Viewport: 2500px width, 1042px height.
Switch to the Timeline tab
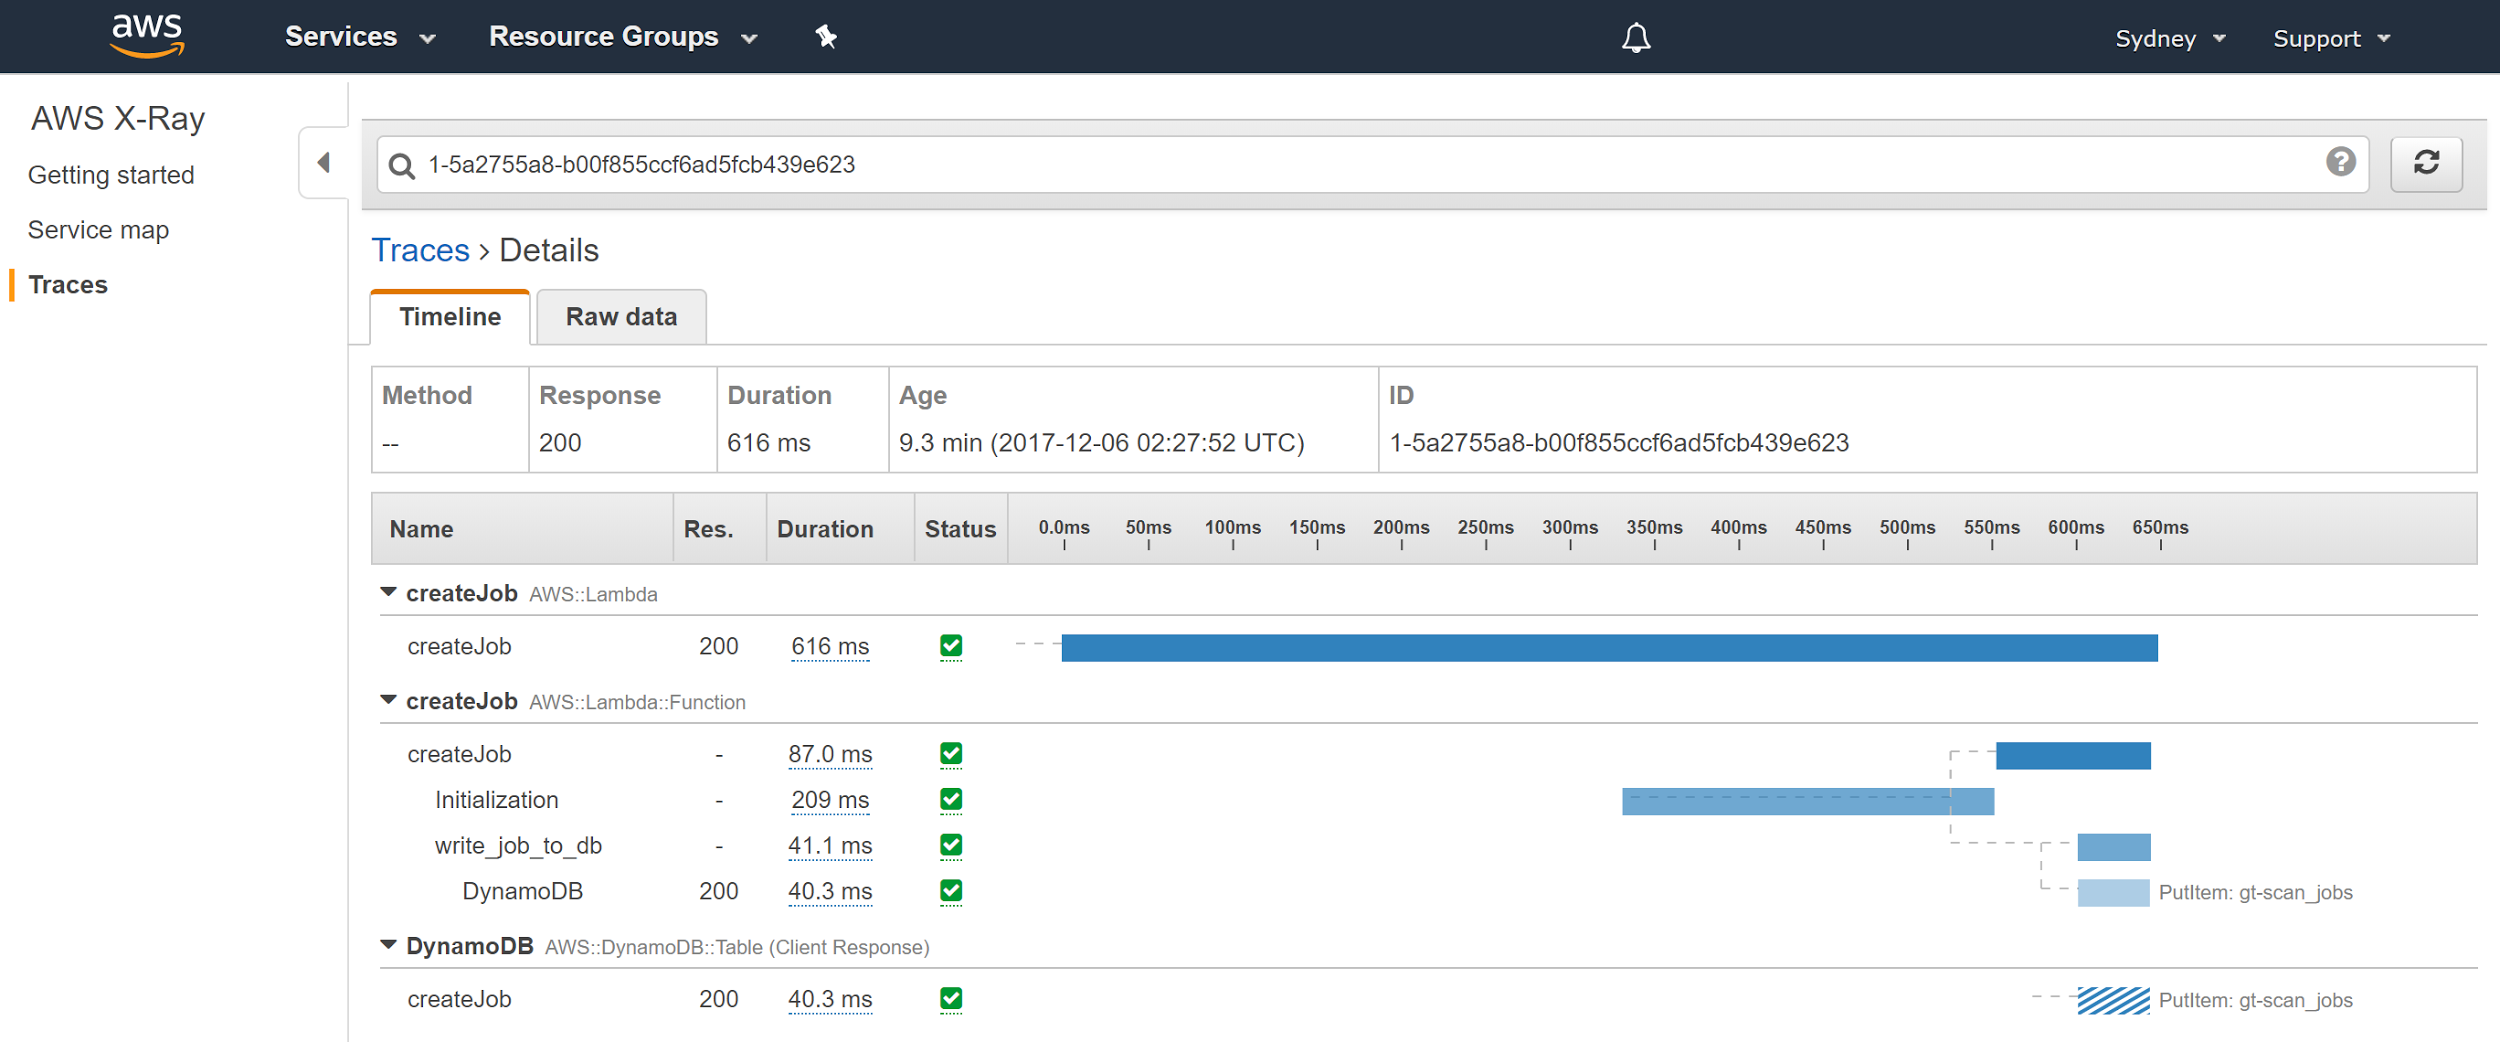[x=450, y=317]
